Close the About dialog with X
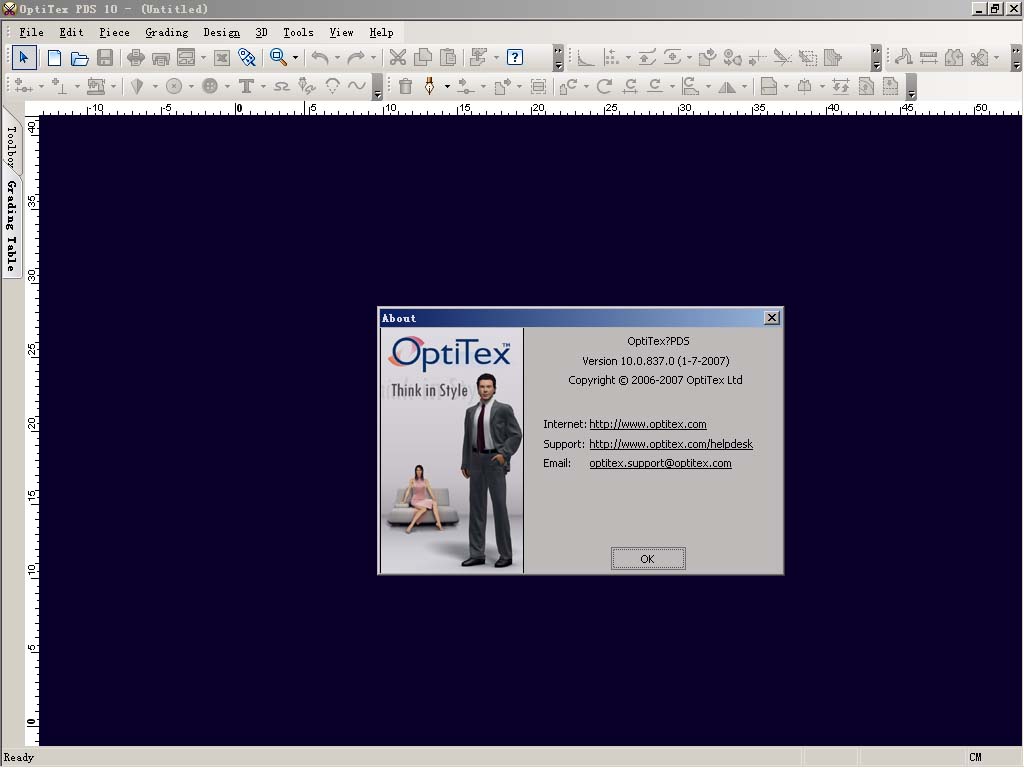 (772, 317)
